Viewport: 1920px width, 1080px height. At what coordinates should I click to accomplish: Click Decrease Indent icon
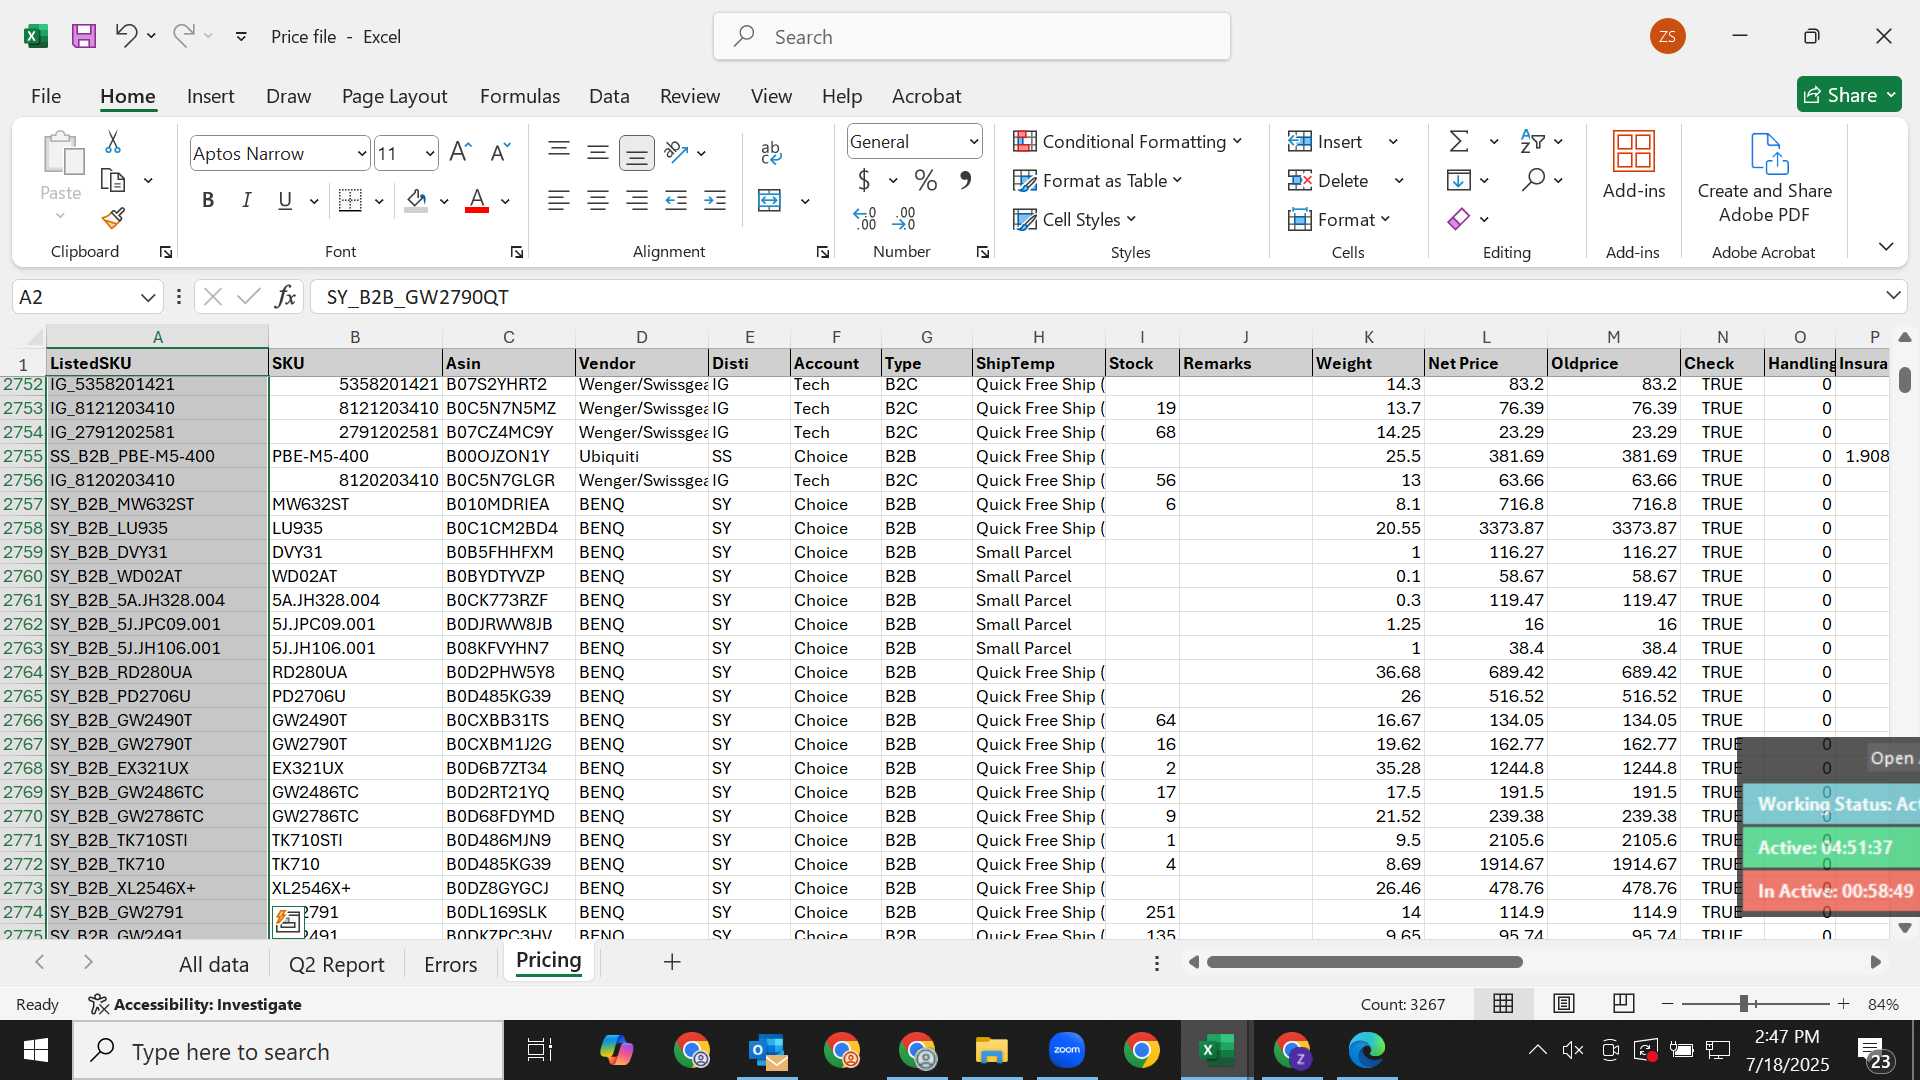click(x=676, y=201)
